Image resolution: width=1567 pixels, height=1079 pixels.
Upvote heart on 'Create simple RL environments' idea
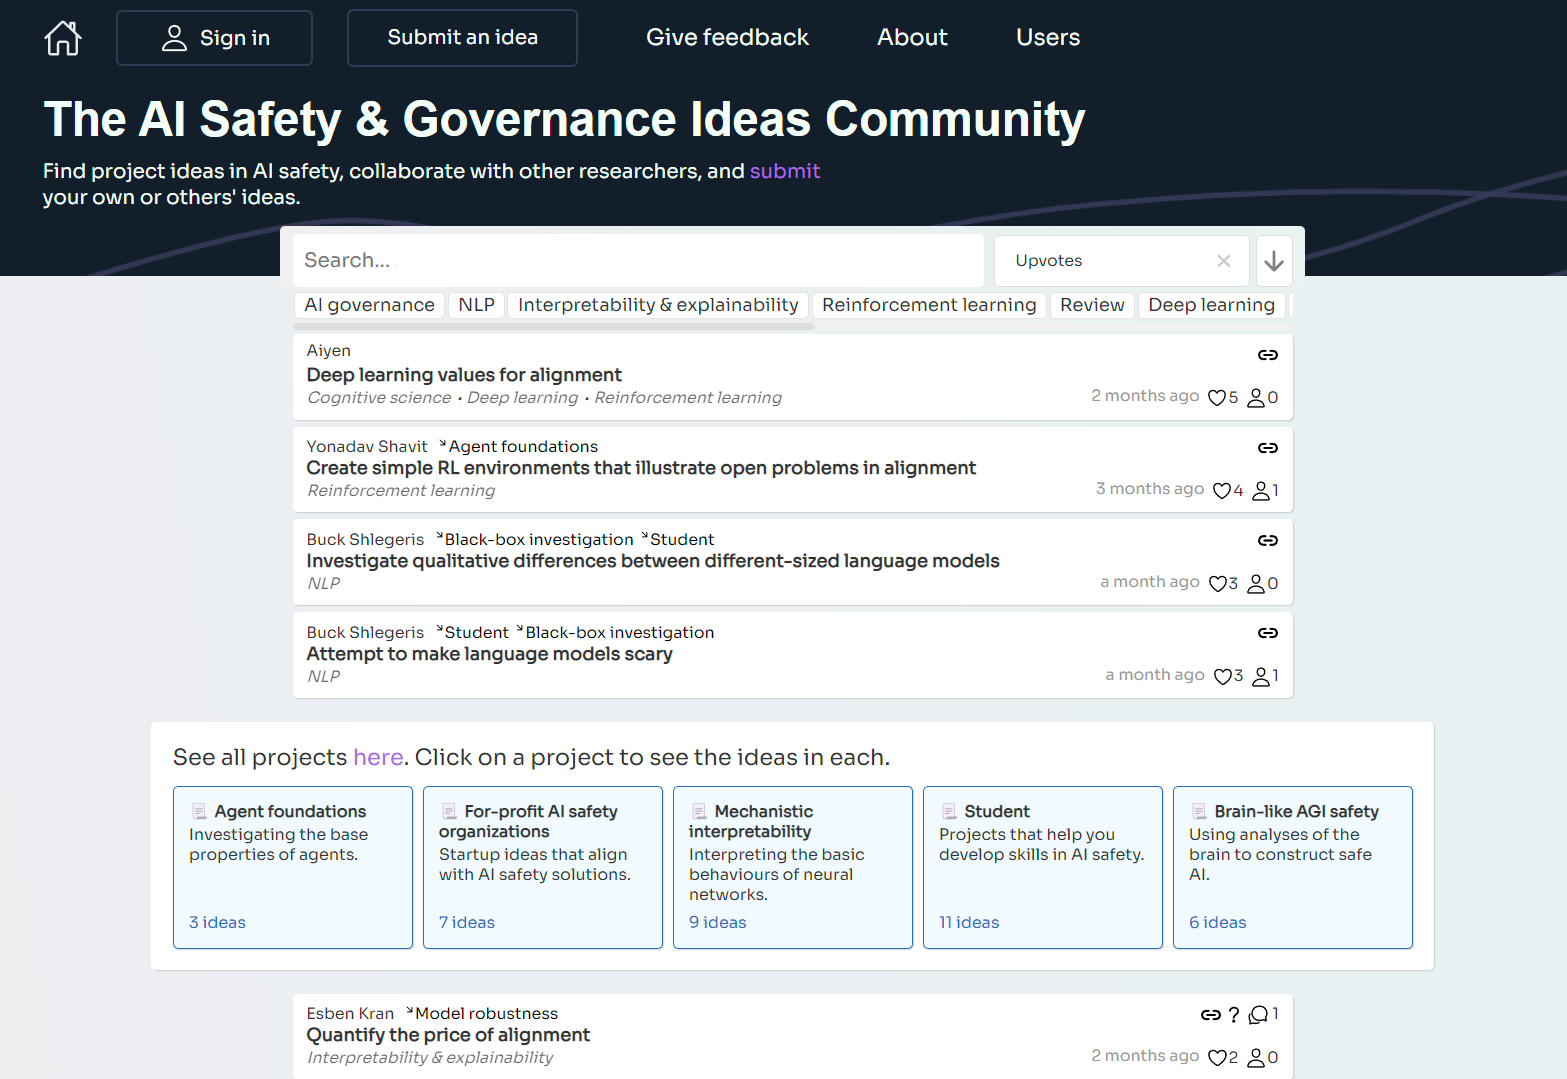click(1221, 490)
